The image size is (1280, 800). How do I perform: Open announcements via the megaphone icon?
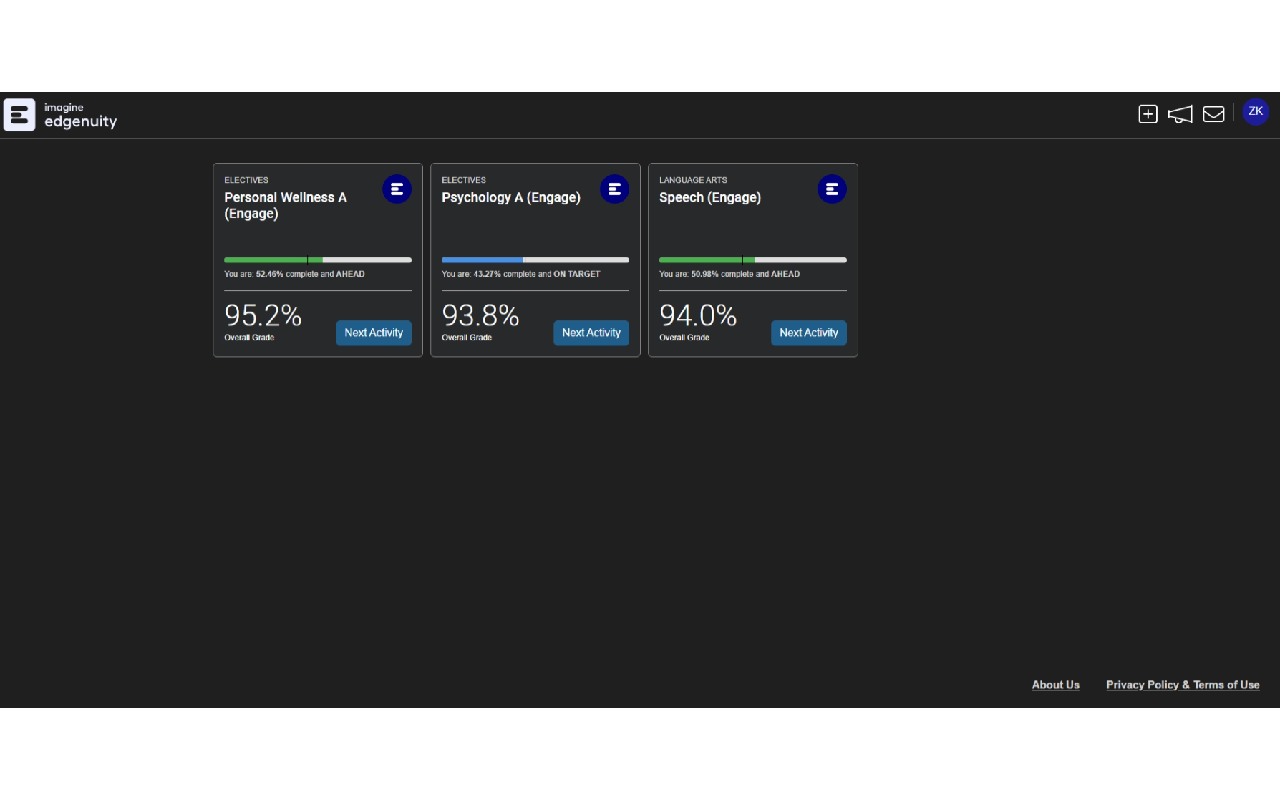(x=1180, y=114)
